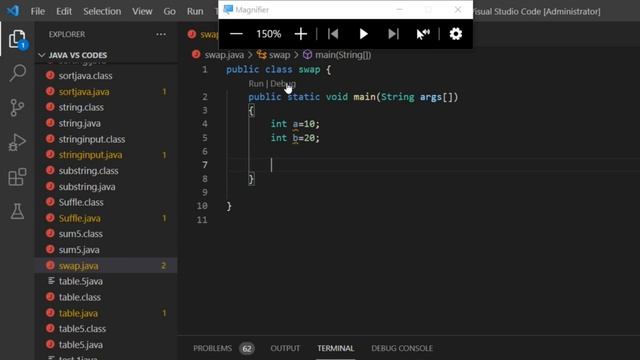This screenshot has width=640, height=360.
Task: Open the View menu
Action: (142, 11)
